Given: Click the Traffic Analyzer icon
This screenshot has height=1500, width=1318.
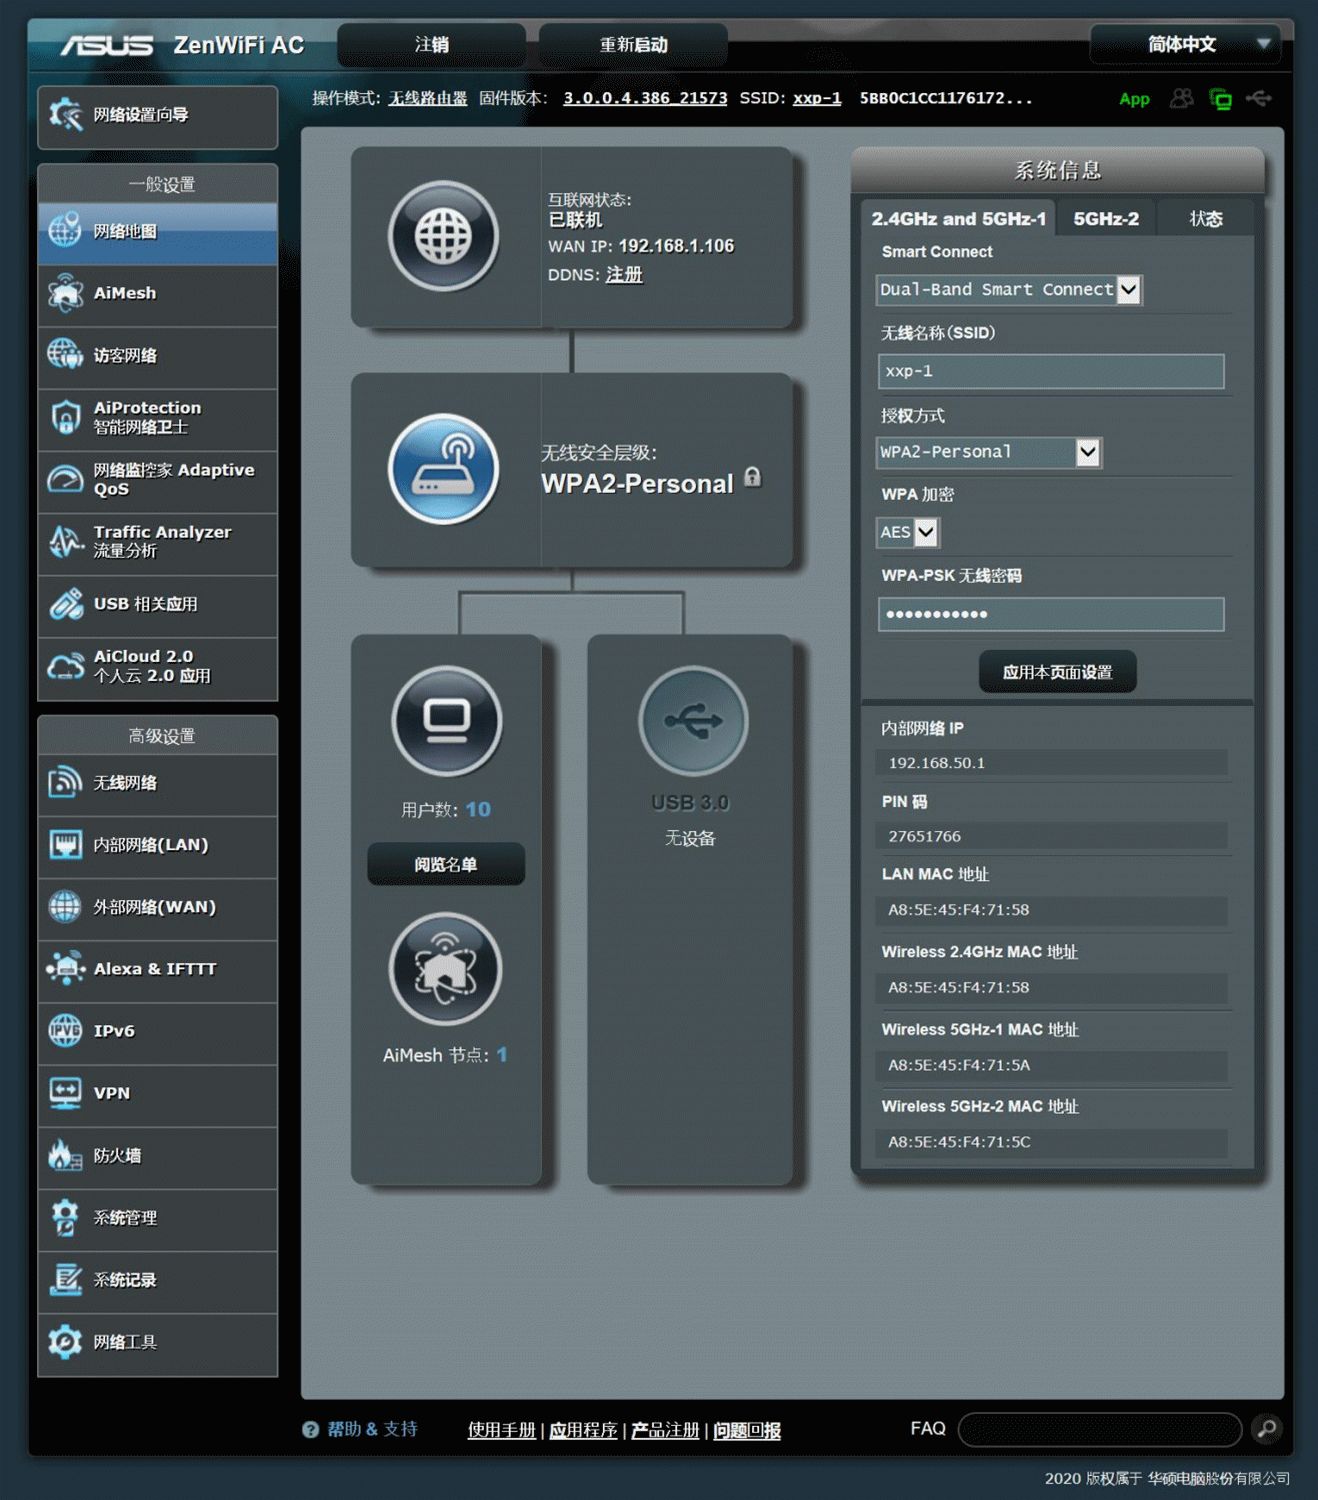Looking at the screenshot, I should 65,542.
